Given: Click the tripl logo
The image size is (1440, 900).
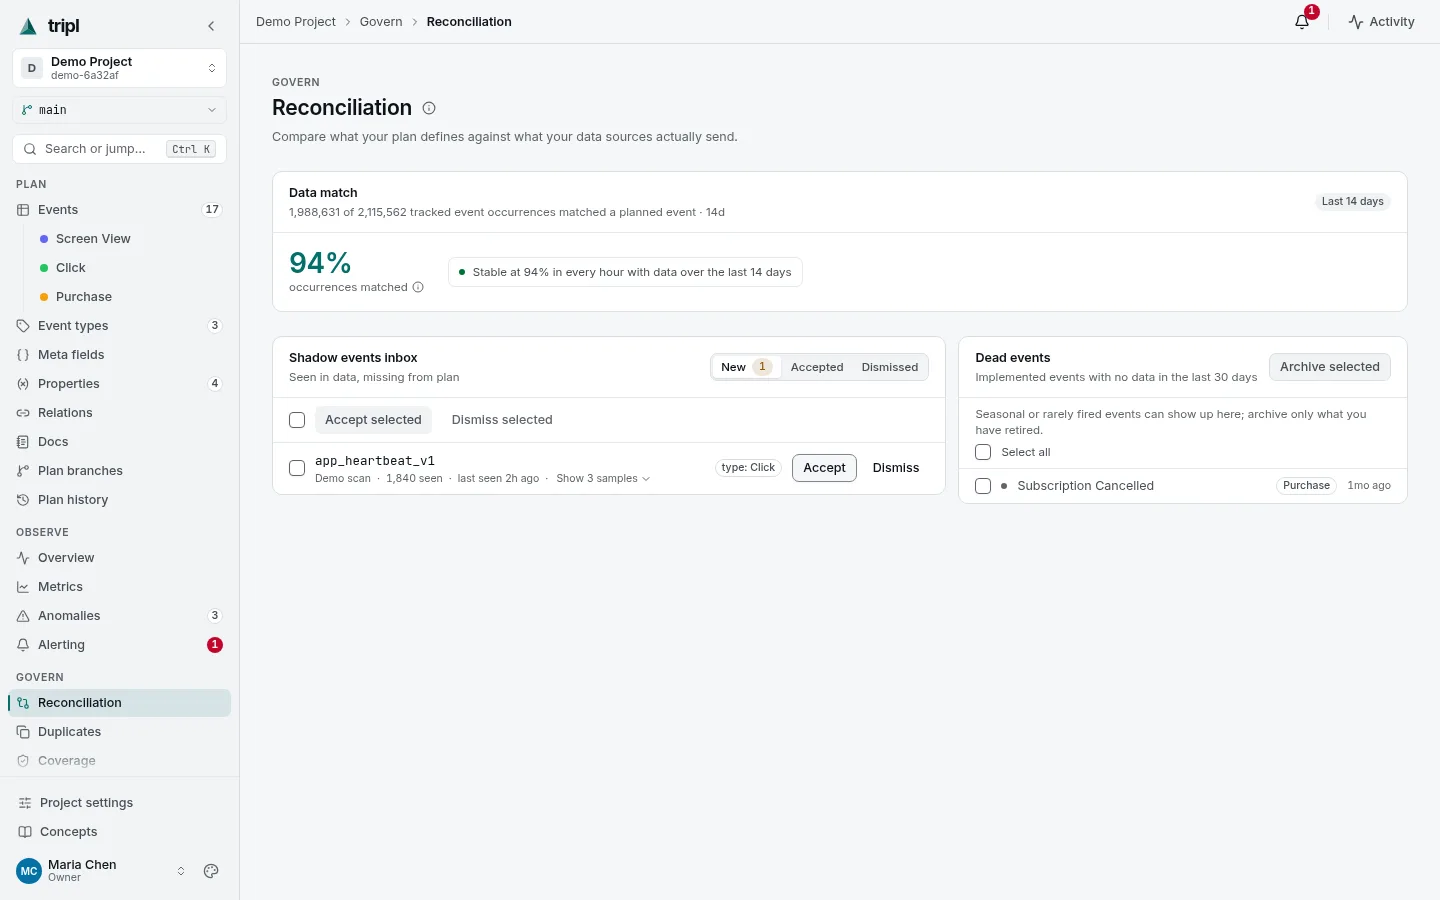Looking at the screenshot, I should (50, 26).
